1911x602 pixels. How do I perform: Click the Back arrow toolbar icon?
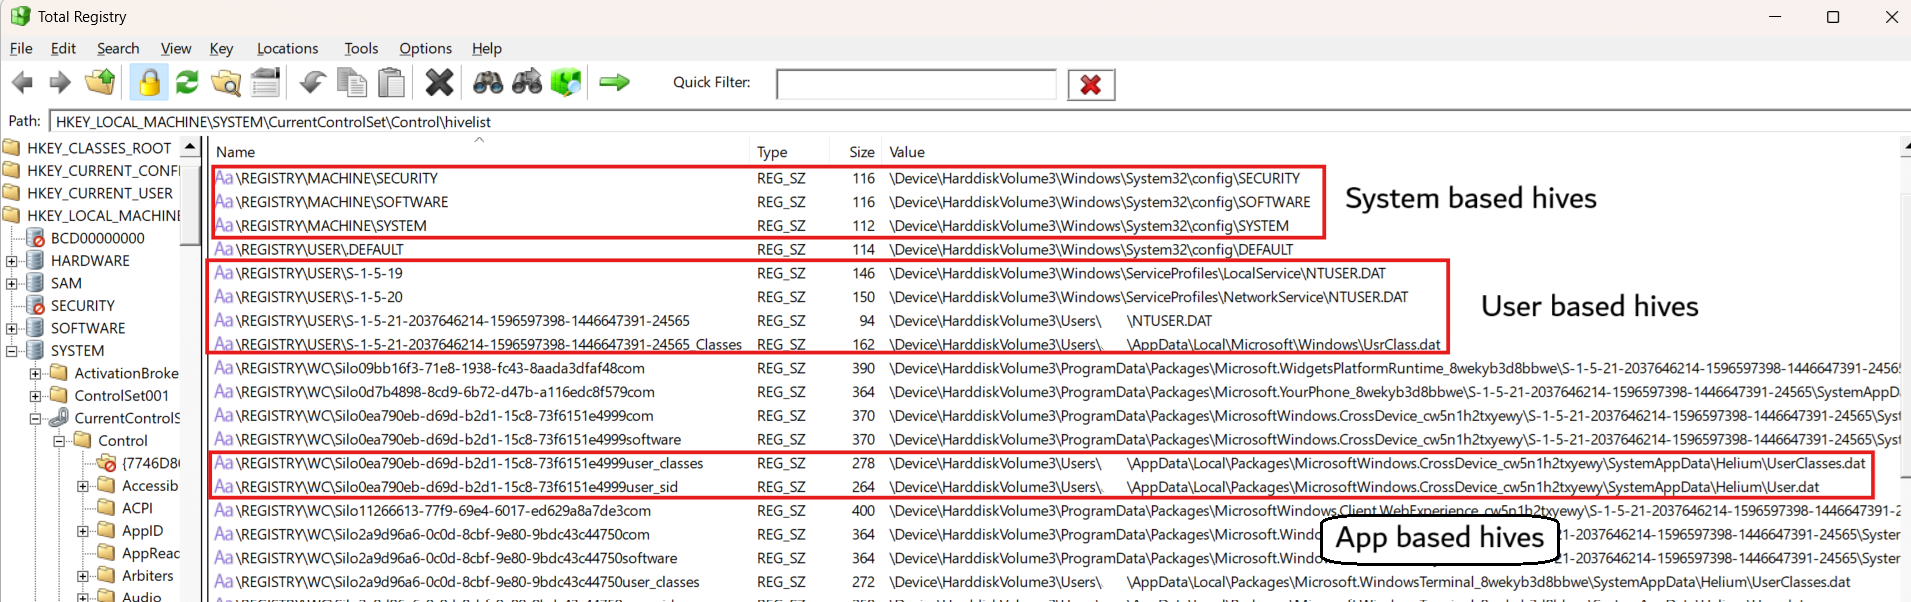pos(22,83)
